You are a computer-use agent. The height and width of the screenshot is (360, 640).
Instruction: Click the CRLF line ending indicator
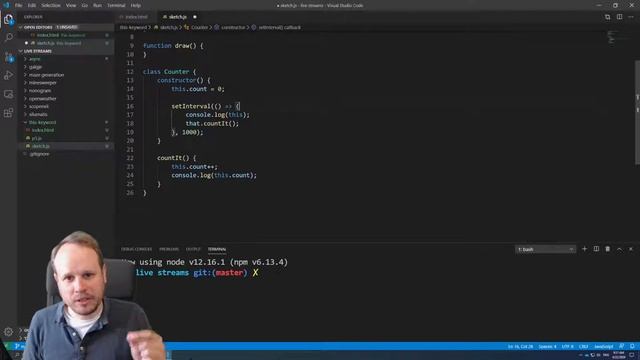point(583,347)
